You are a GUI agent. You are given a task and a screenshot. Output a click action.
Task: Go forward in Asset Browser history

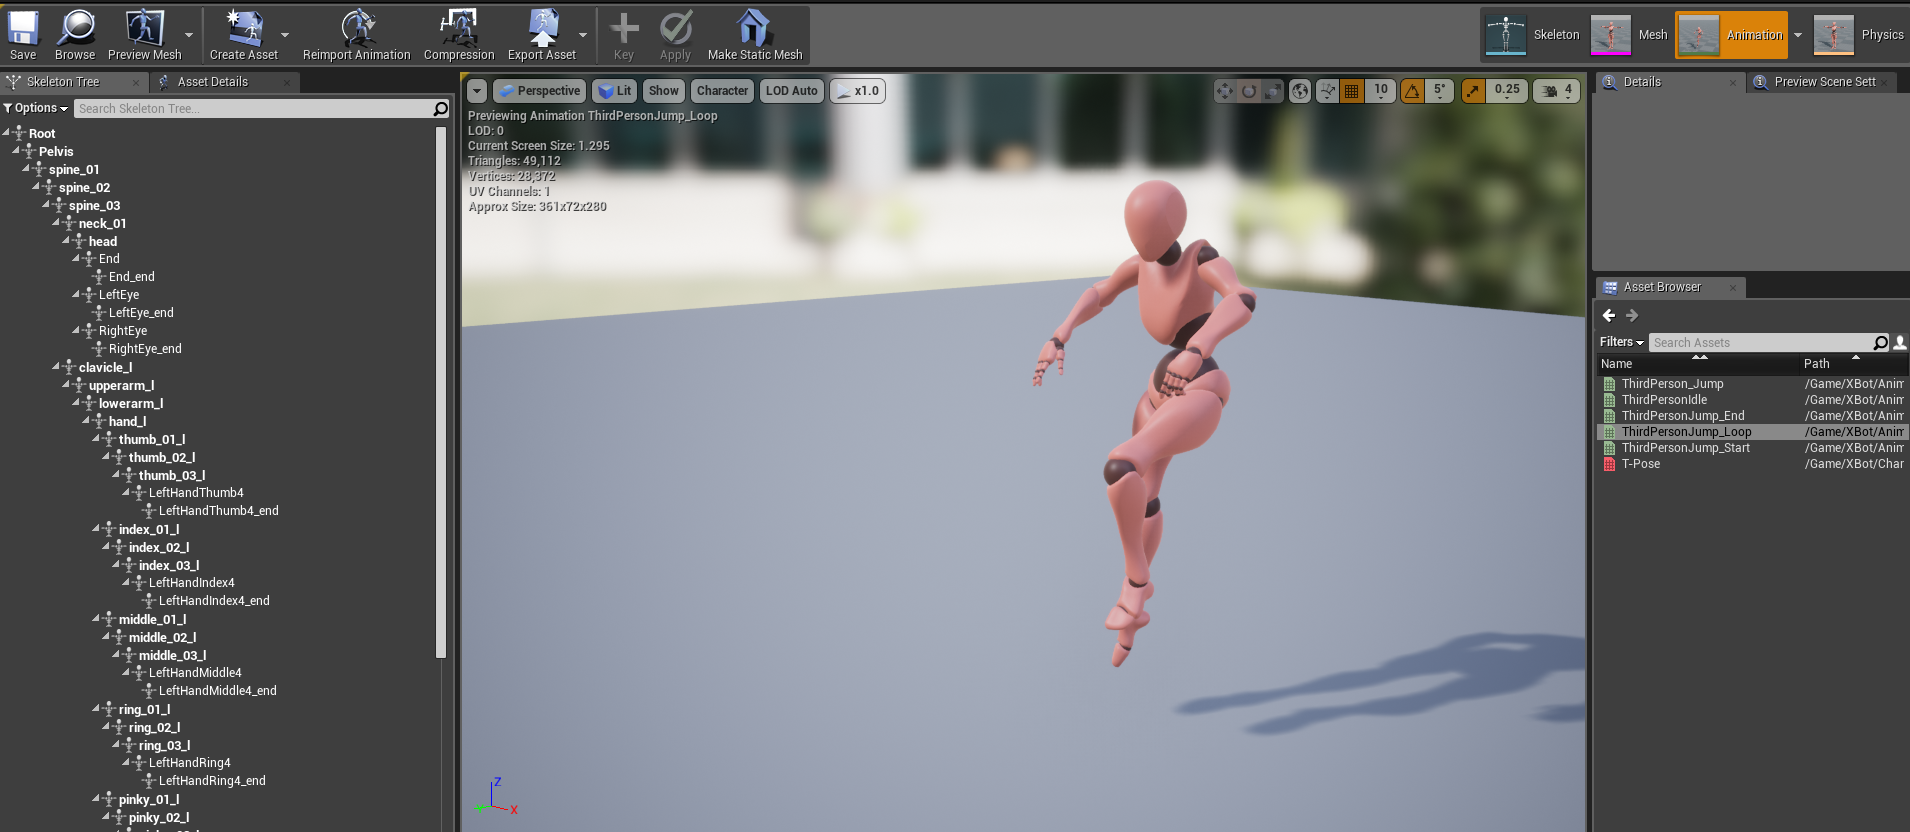(1632, 315)
